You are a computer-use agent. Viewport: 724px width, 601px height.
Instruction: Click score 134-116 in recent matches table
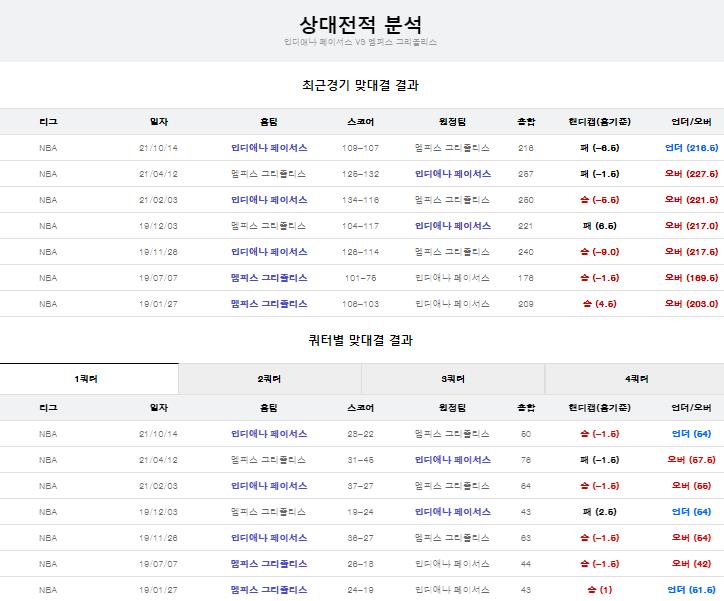pyautogui.click(x=360, y=200)
